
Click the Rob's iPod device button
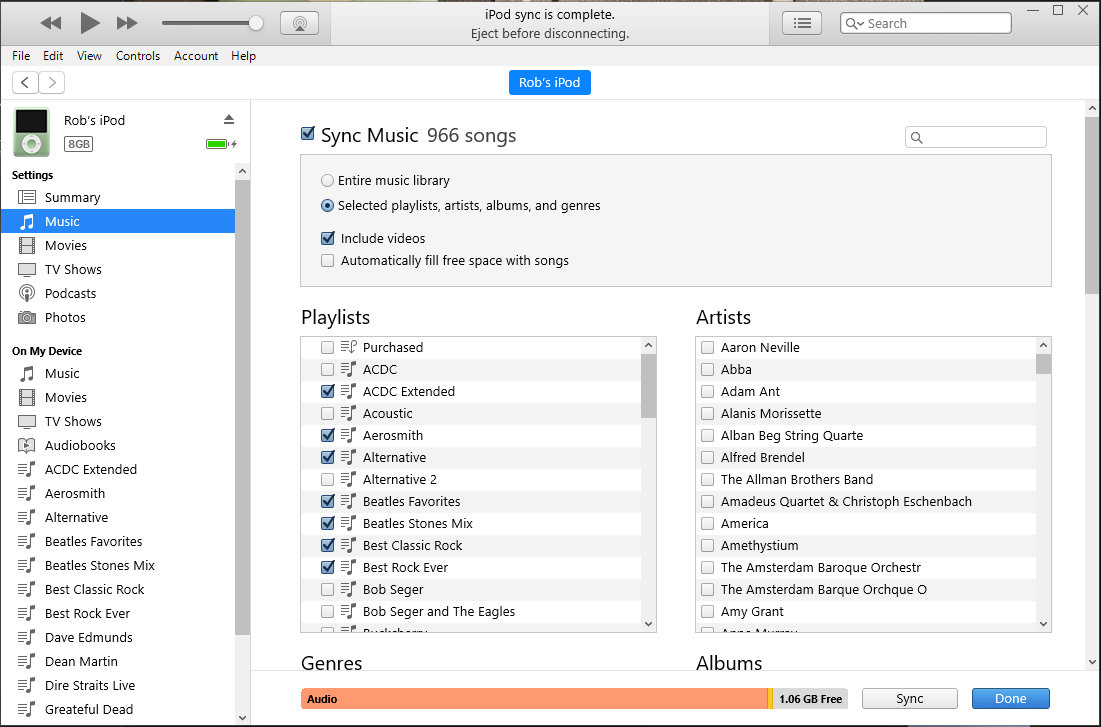[550, 82]
